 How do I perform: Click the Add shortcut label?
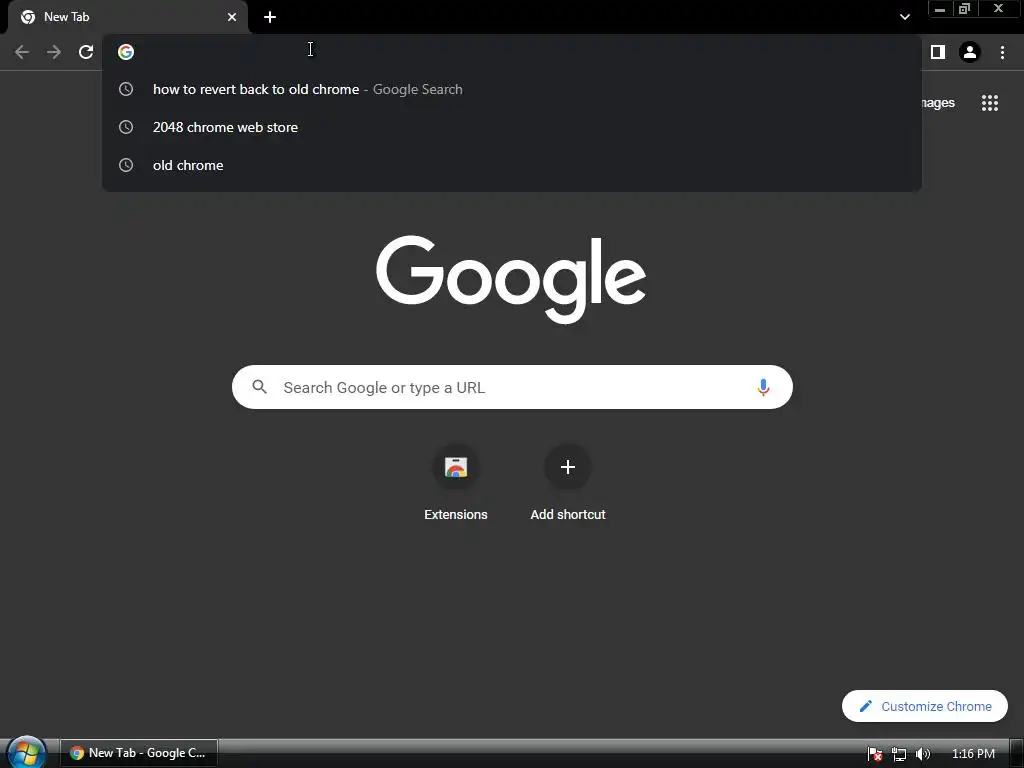[568, 515]
